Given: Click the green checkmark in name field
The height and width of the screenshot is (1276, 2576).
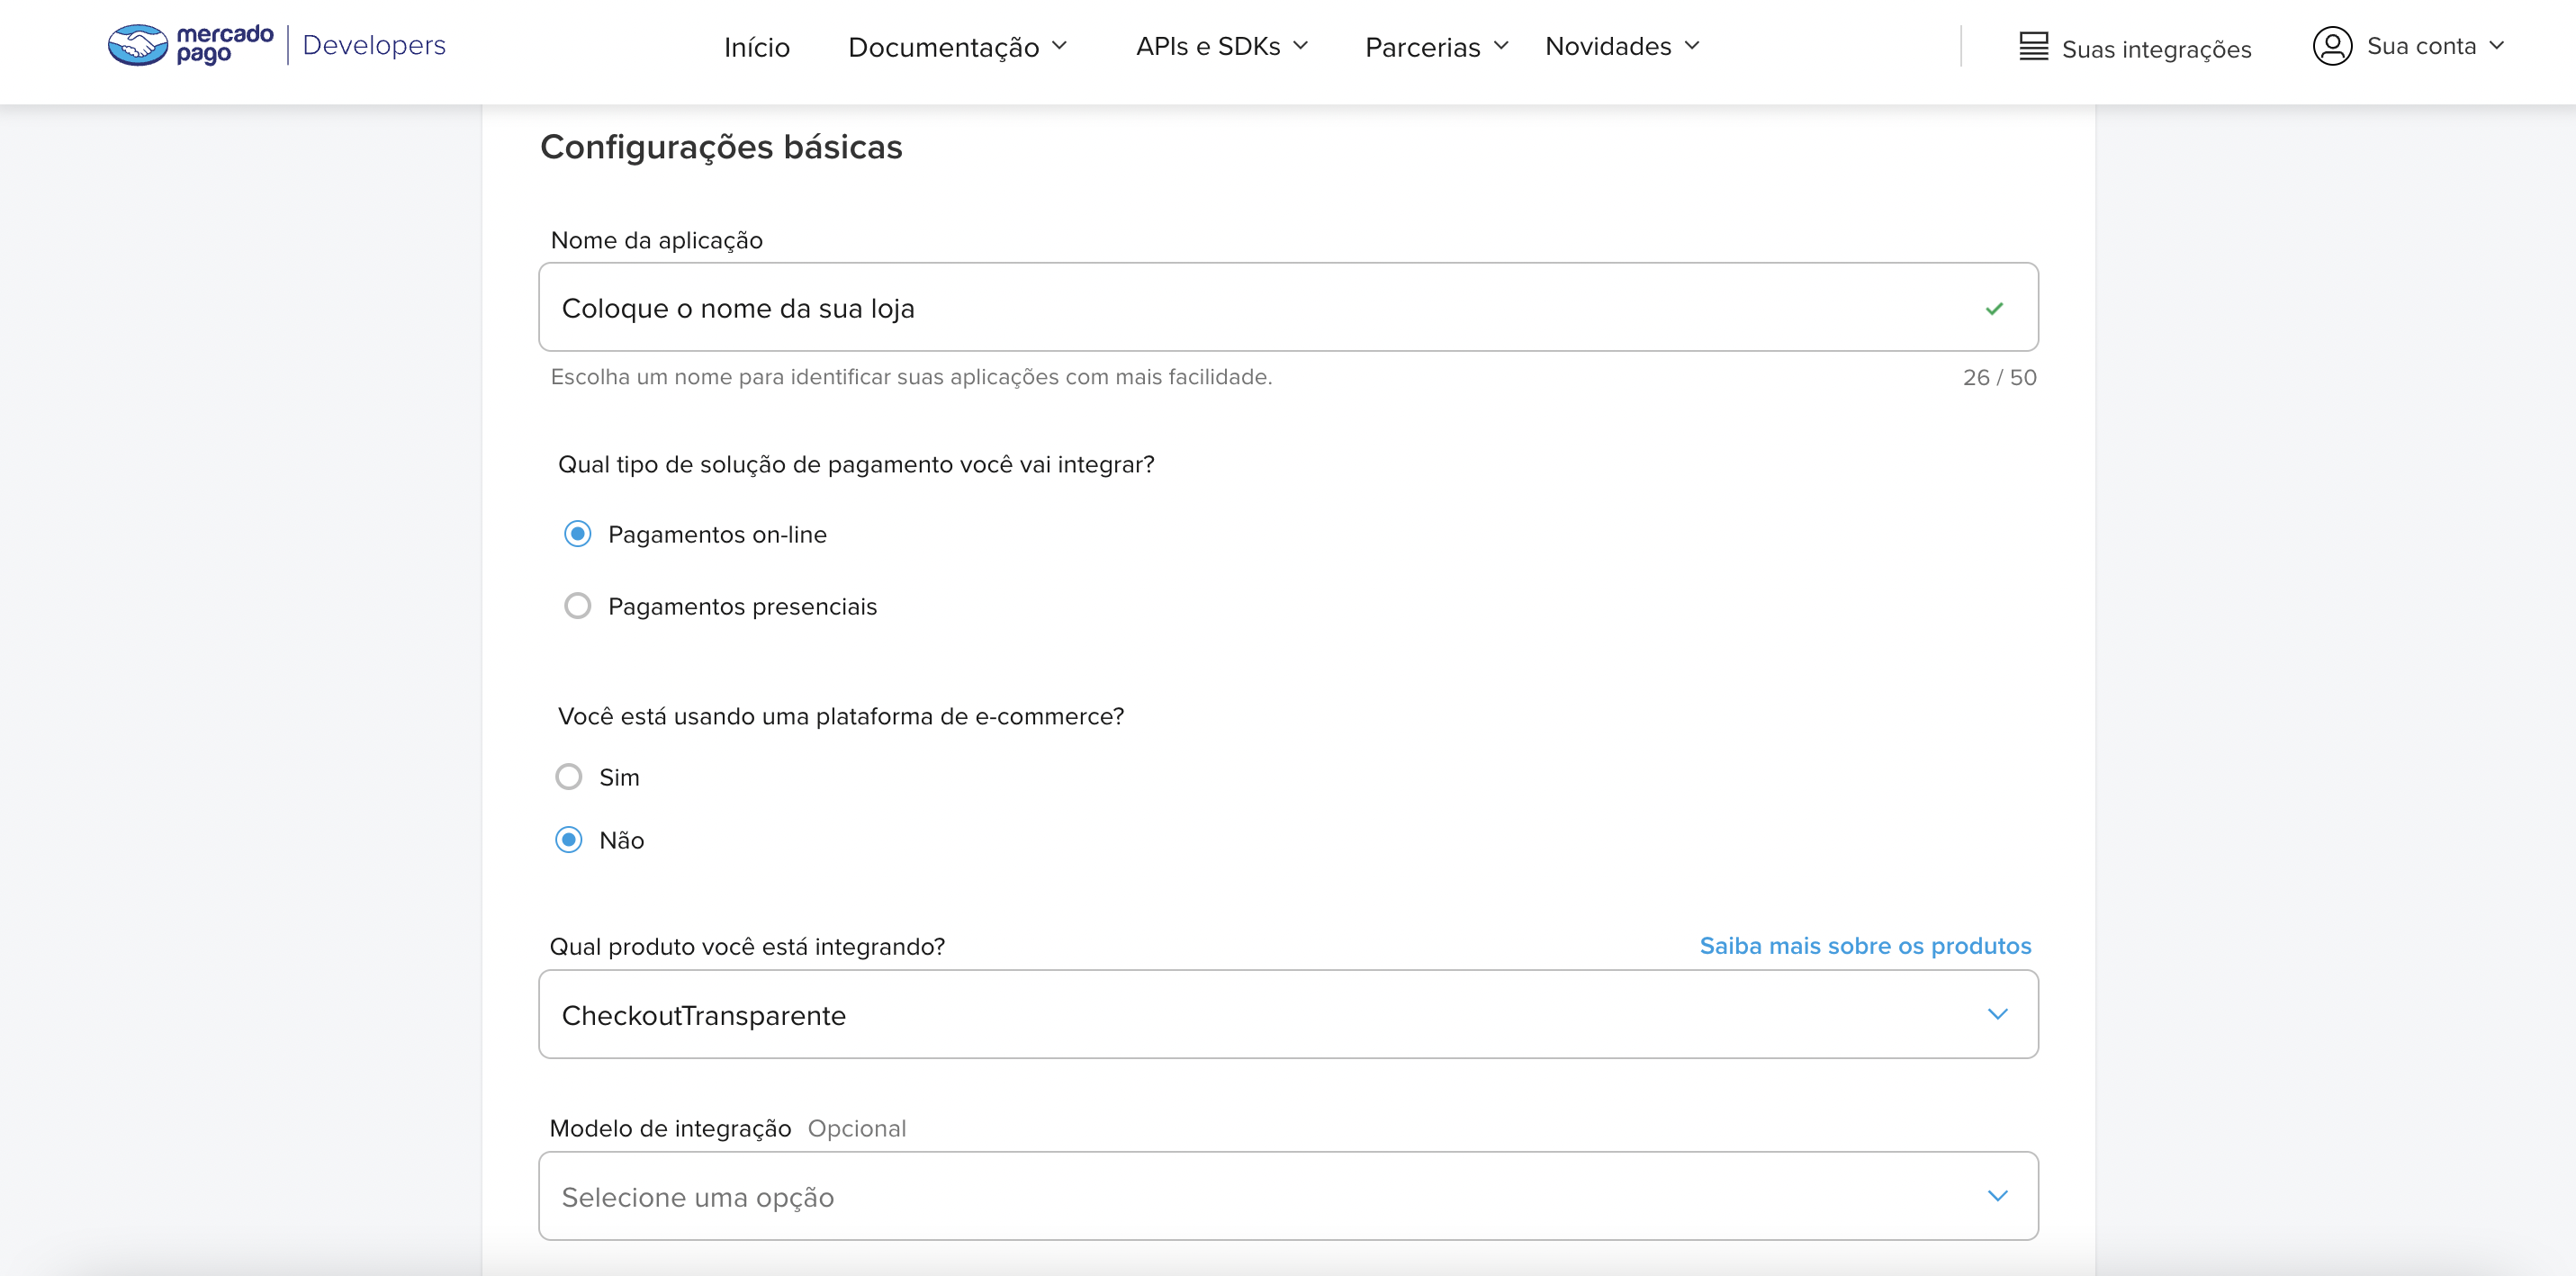Looking at the screenshot, I should (x=1994, y=309).
